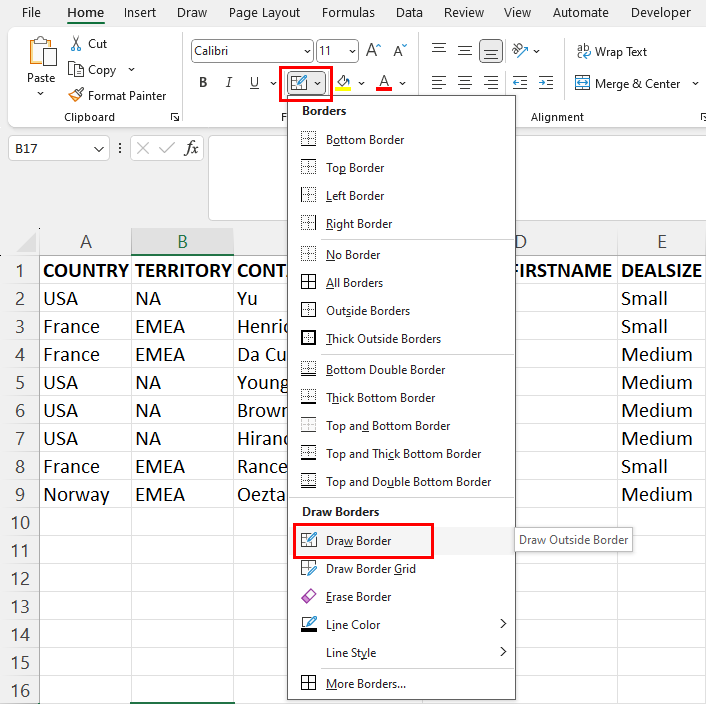The height and width of the screenshot is (704, 706).
Task: Switch to the Review tab
Action: point(464,13)
